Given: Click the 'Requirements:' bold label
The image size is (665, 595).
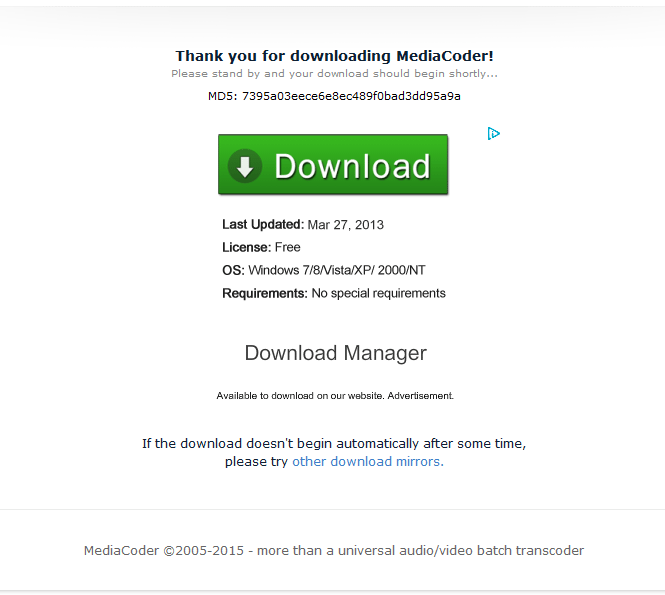Looking at the screenshot, I should pos(265,293).
